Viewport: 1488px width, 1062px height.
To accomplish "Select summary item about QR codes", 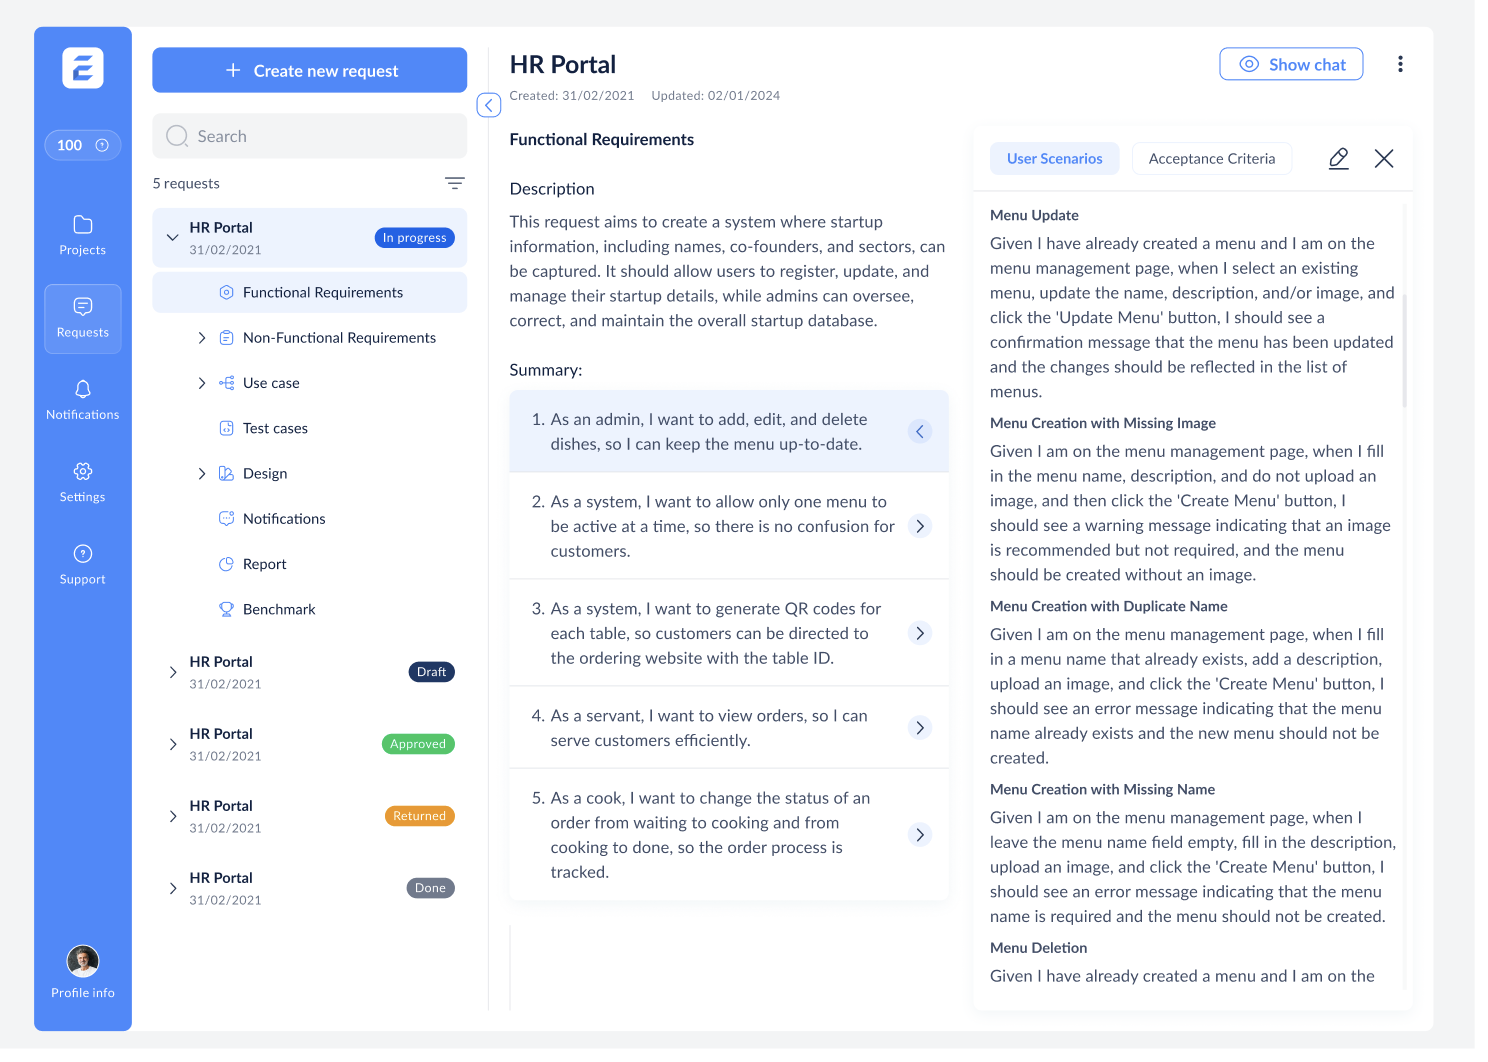I will click(x=729, y=633).
